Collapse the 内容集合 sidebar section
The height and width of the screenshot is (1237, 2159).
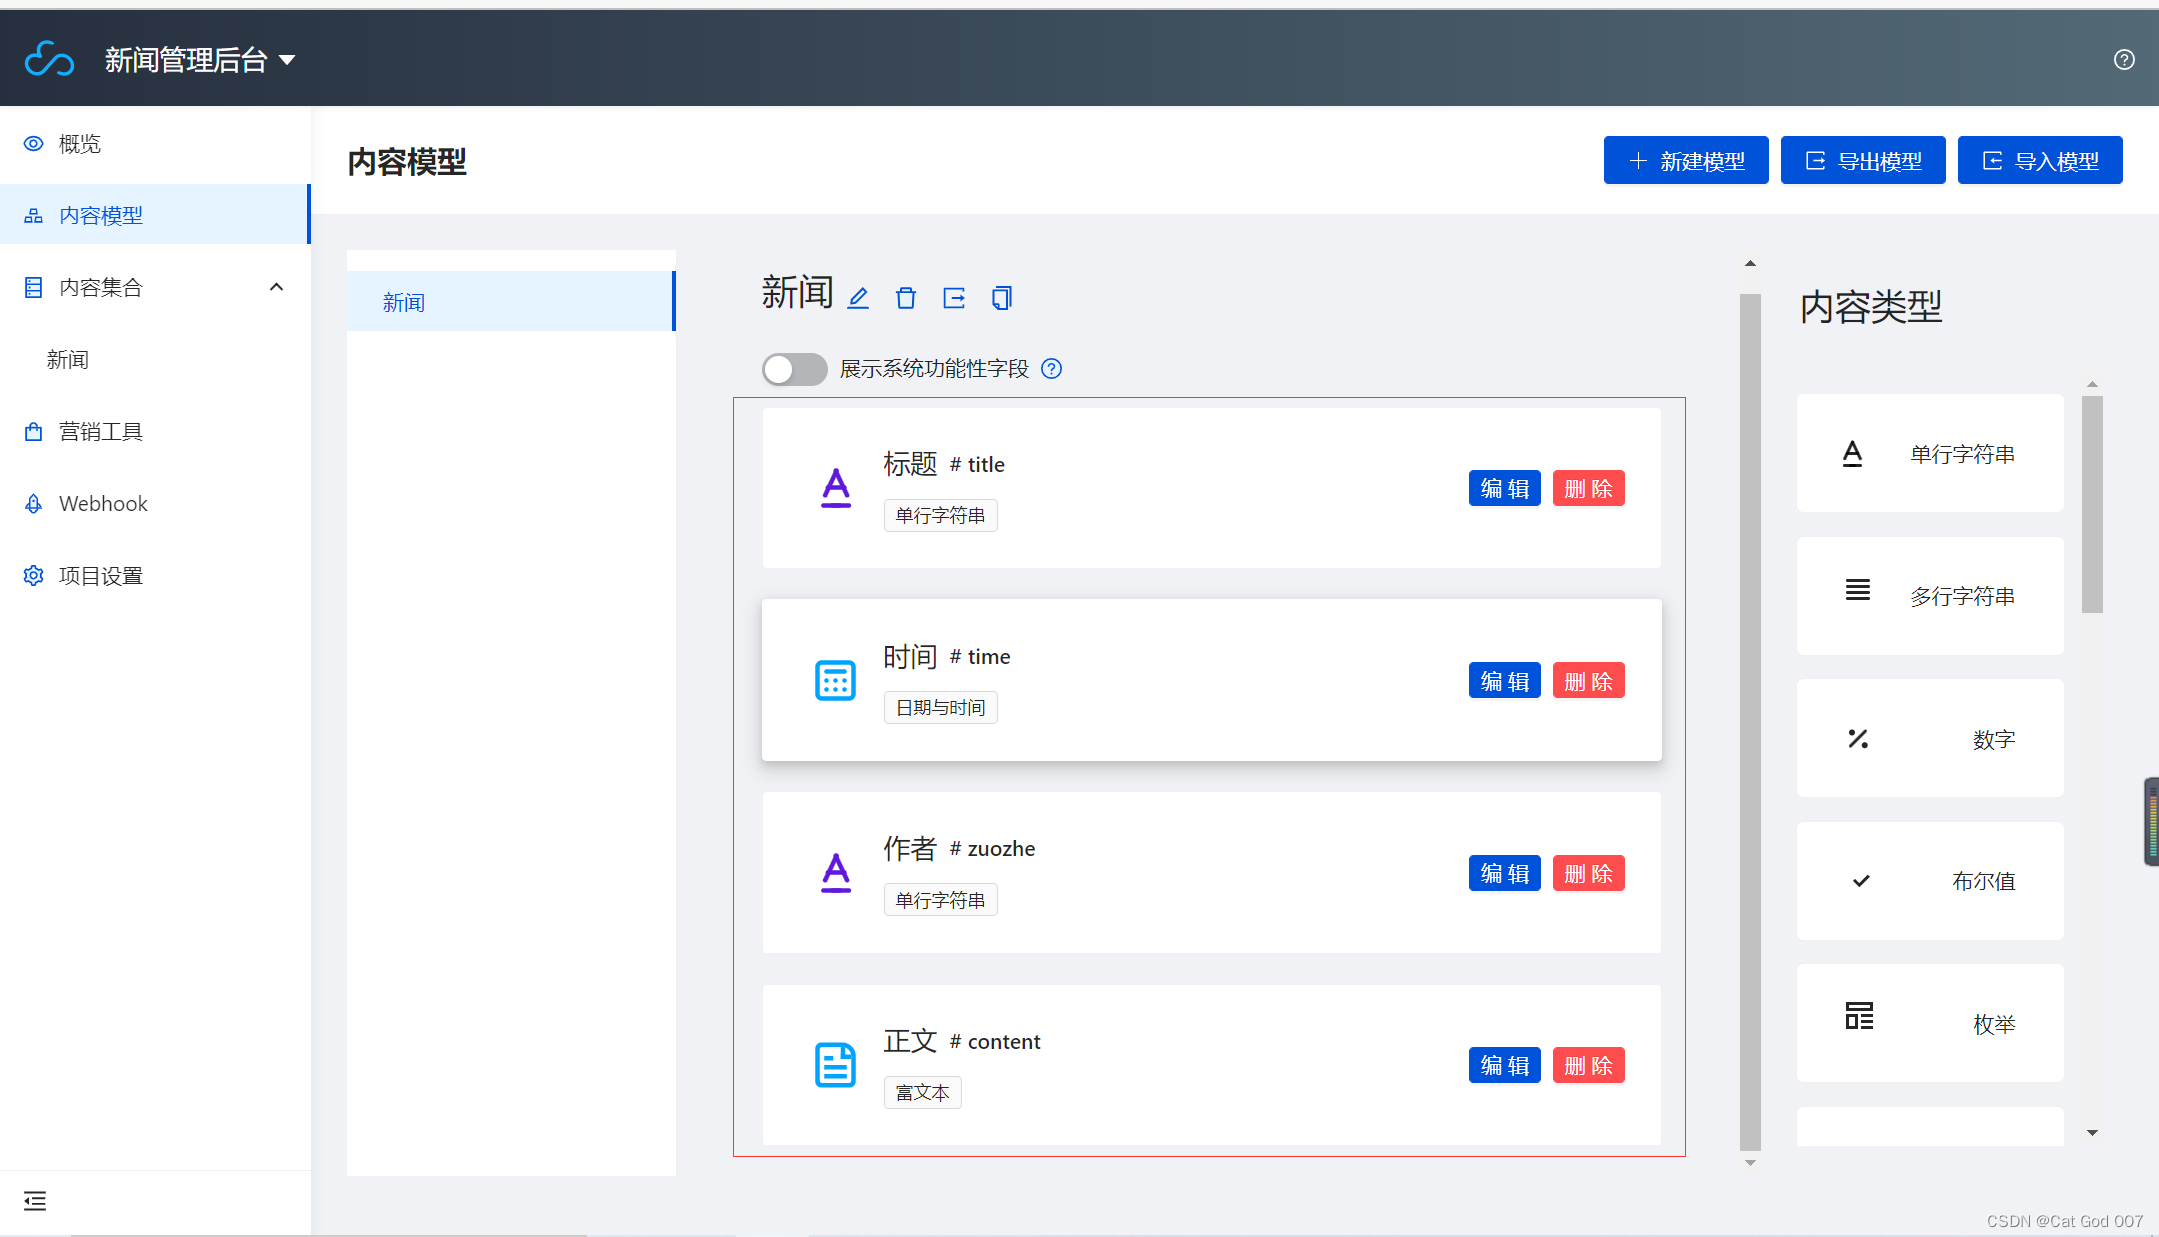277,287
